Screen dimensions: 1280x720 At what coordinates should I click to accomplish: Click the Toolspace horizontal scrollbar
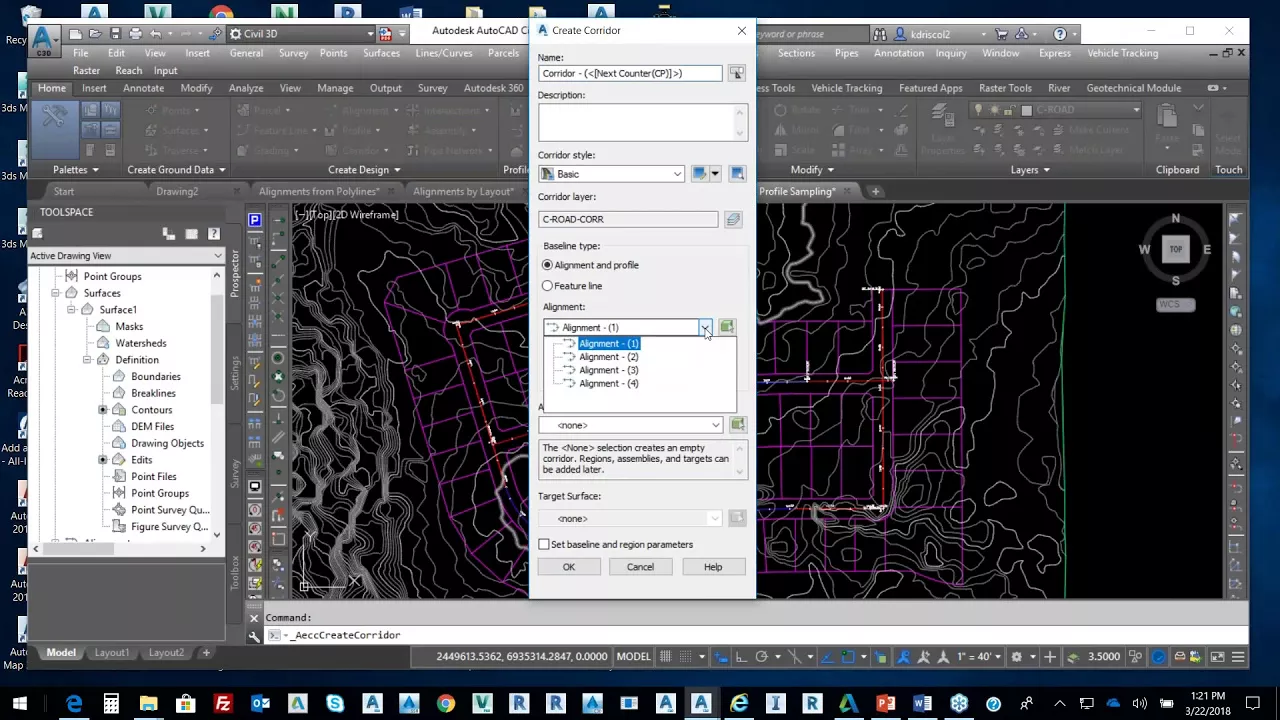[120, 548]
